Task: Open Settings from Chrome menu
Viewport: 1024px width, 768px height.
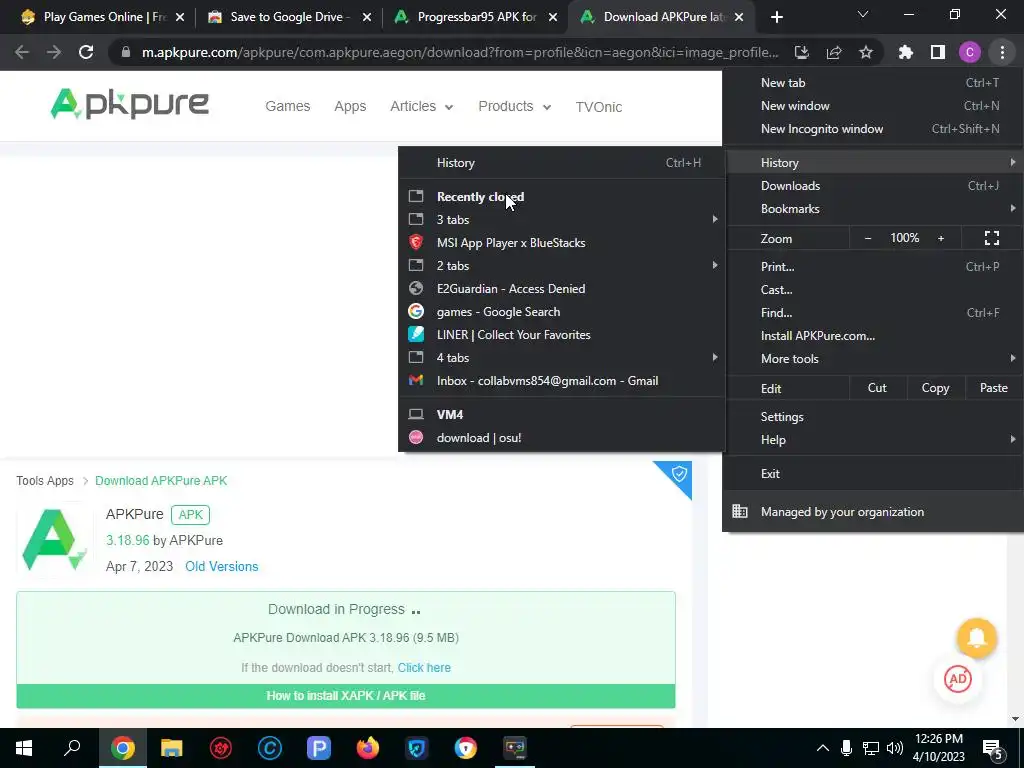Action: tap(873, 417)
